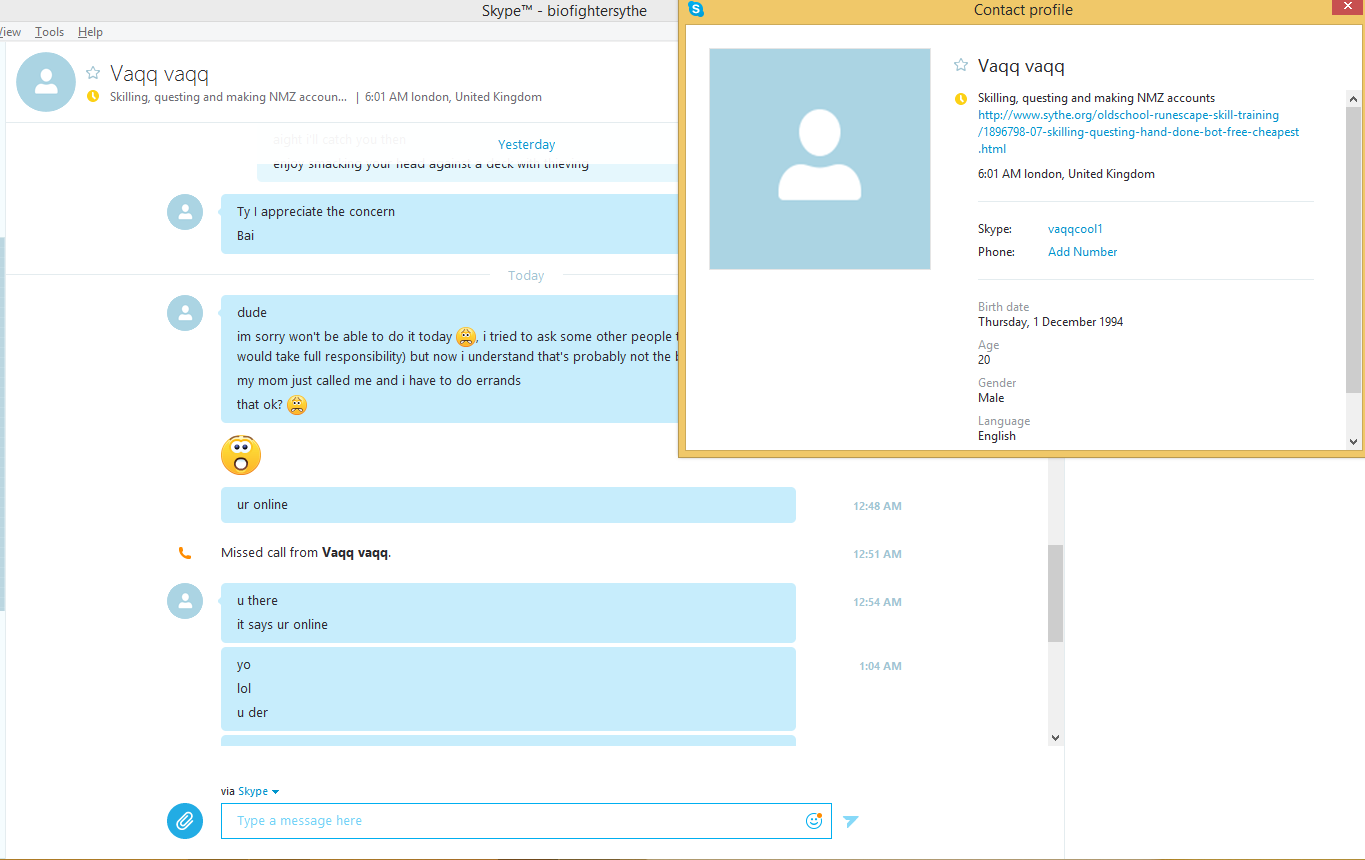Click the 12:54 AM timestamp
Viewport: 1365px width, 860px height.
(877, 602)
